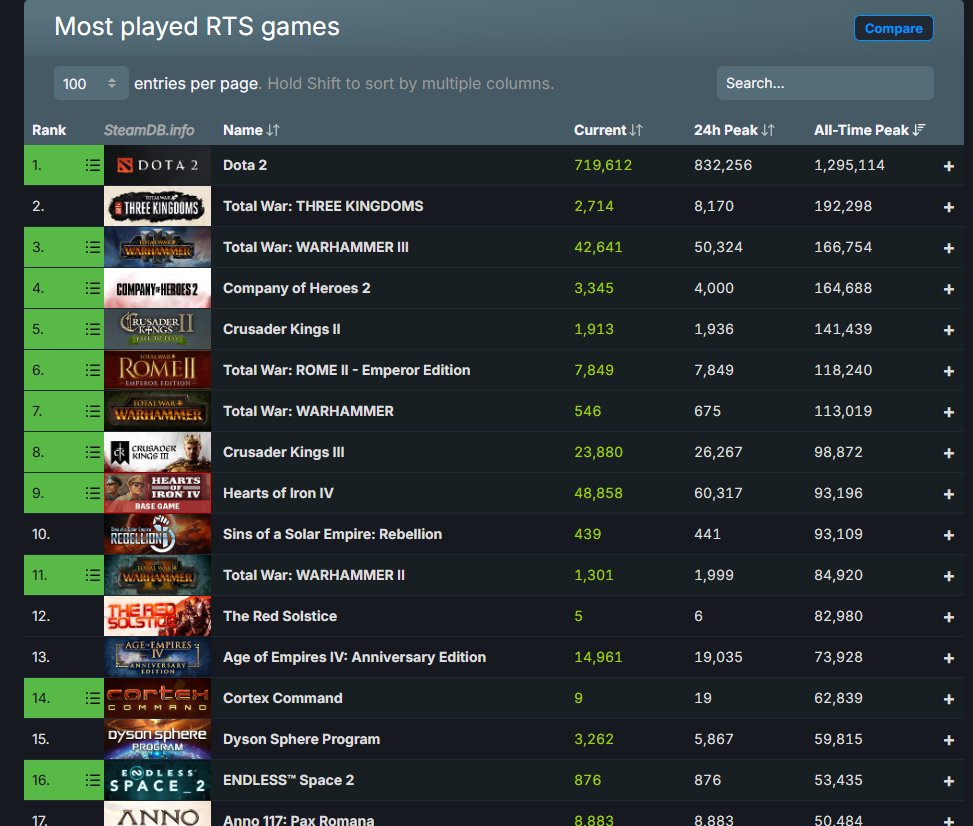Sort by Name column header

click(251, 130)
